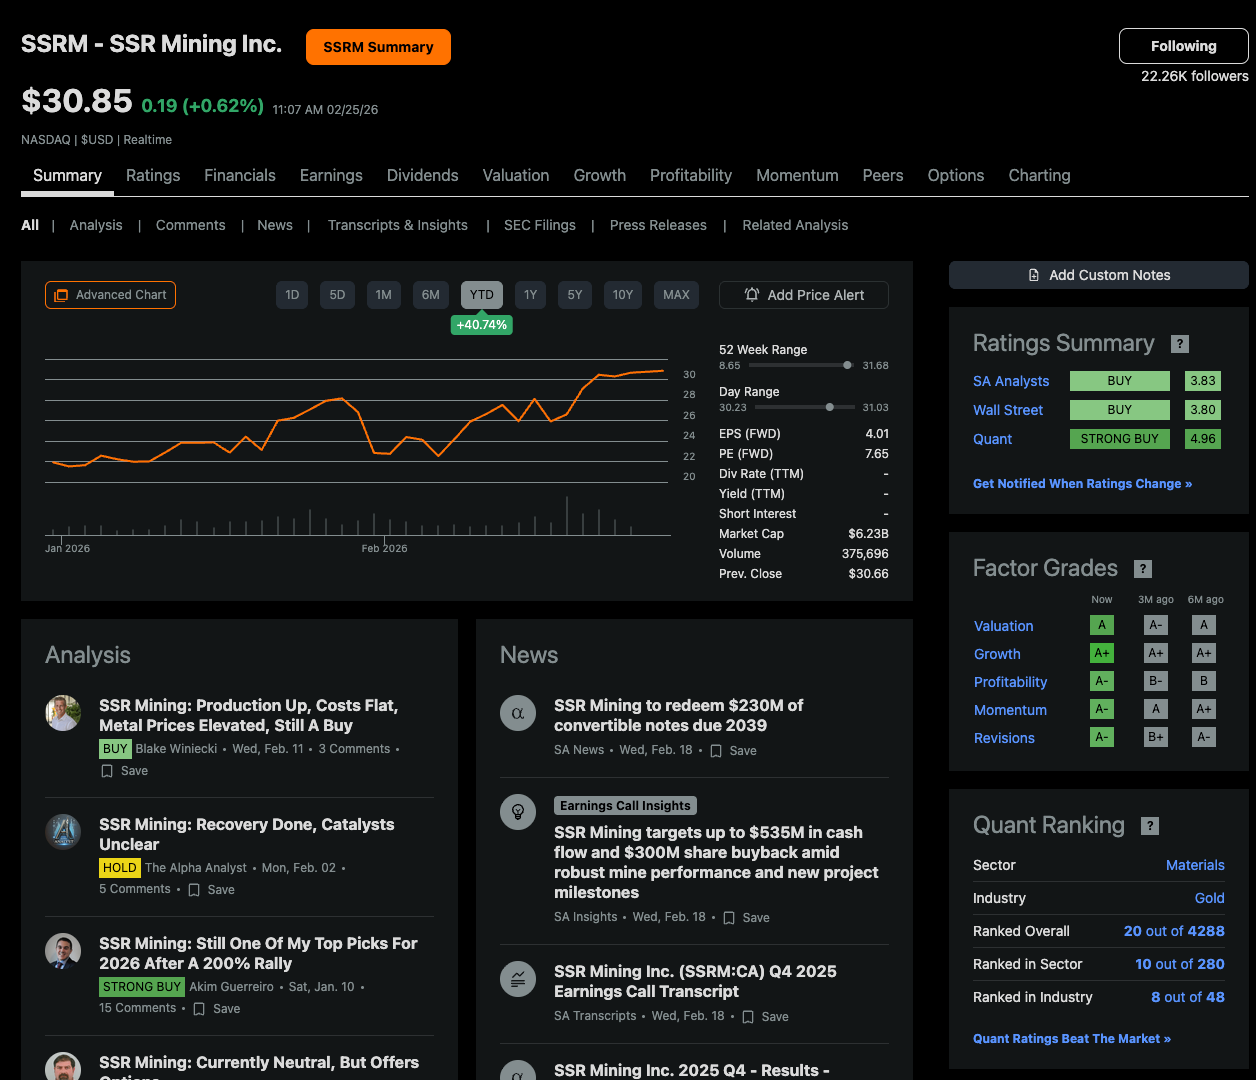Open the Revisions factor grade link
This screenshot has width=1256, height=1080.
(1005, 738)
